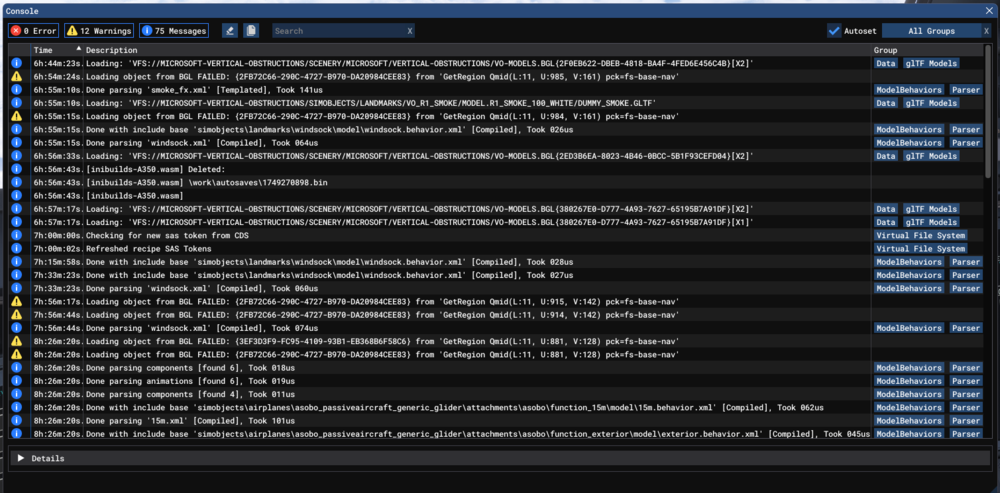Click the info icon on the first log row

[16, 63]
